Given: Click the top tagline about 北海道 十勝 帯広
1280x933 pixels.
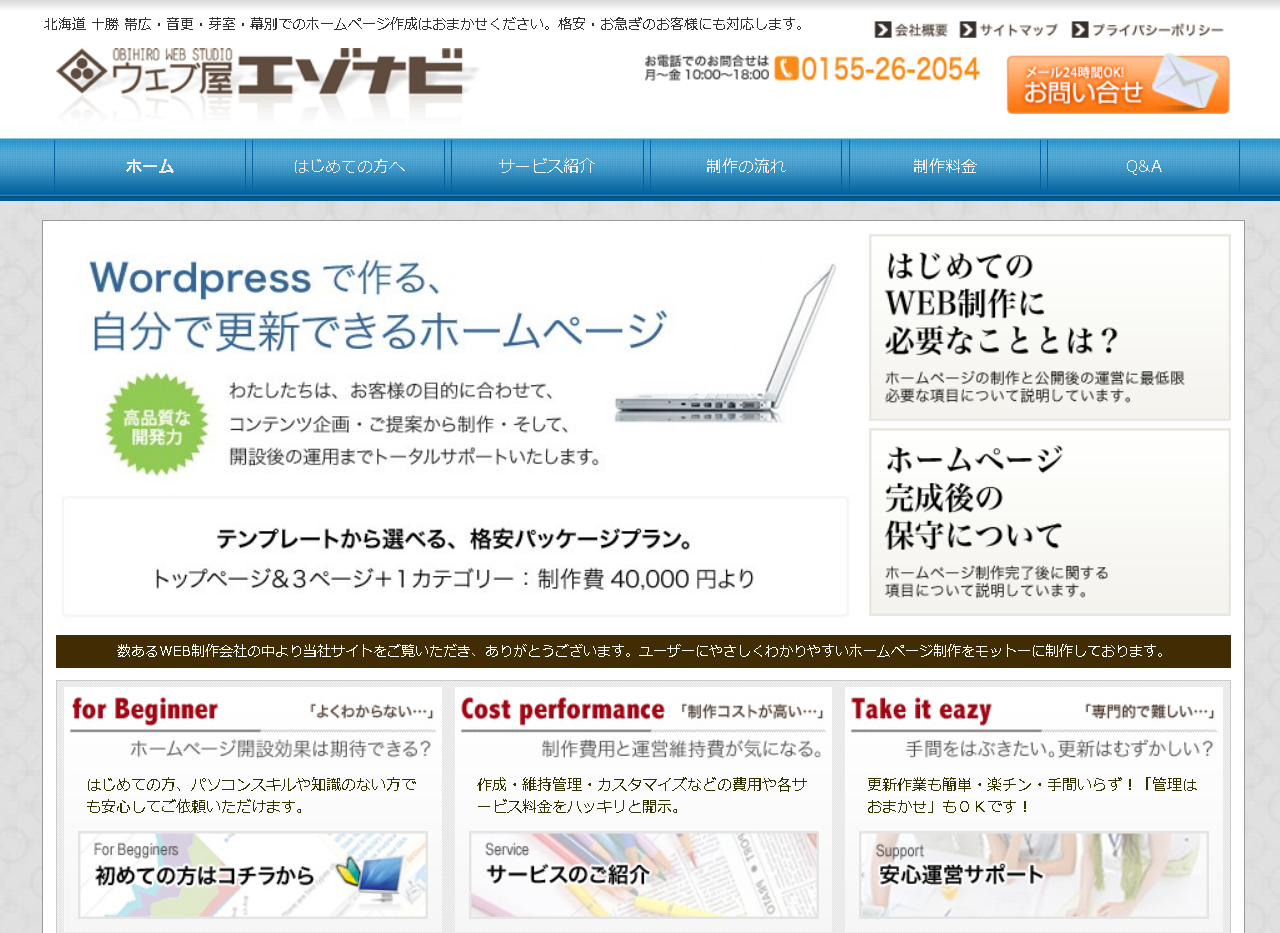Looking at the screenshot, I should (424, 24).
